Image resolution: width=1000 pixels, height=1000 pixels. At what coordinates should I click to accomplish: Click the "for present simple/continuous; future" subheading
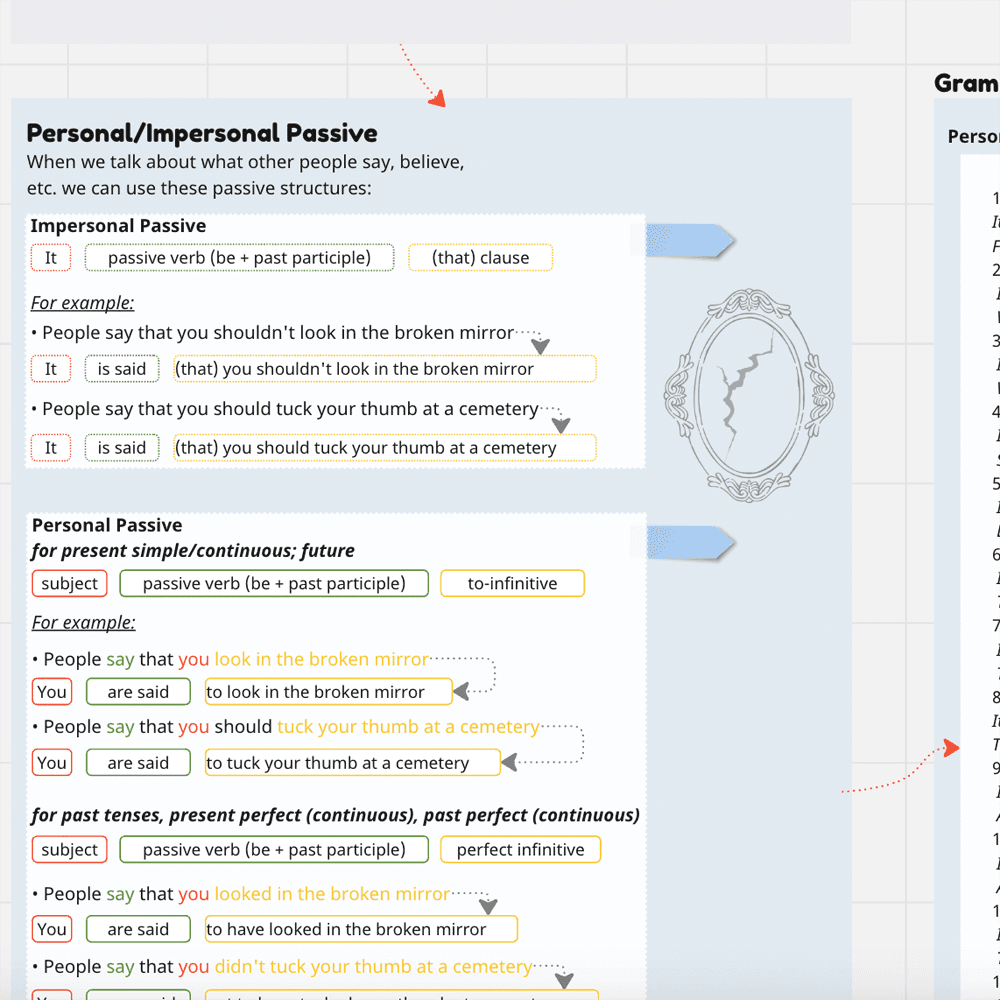point(193,551)
